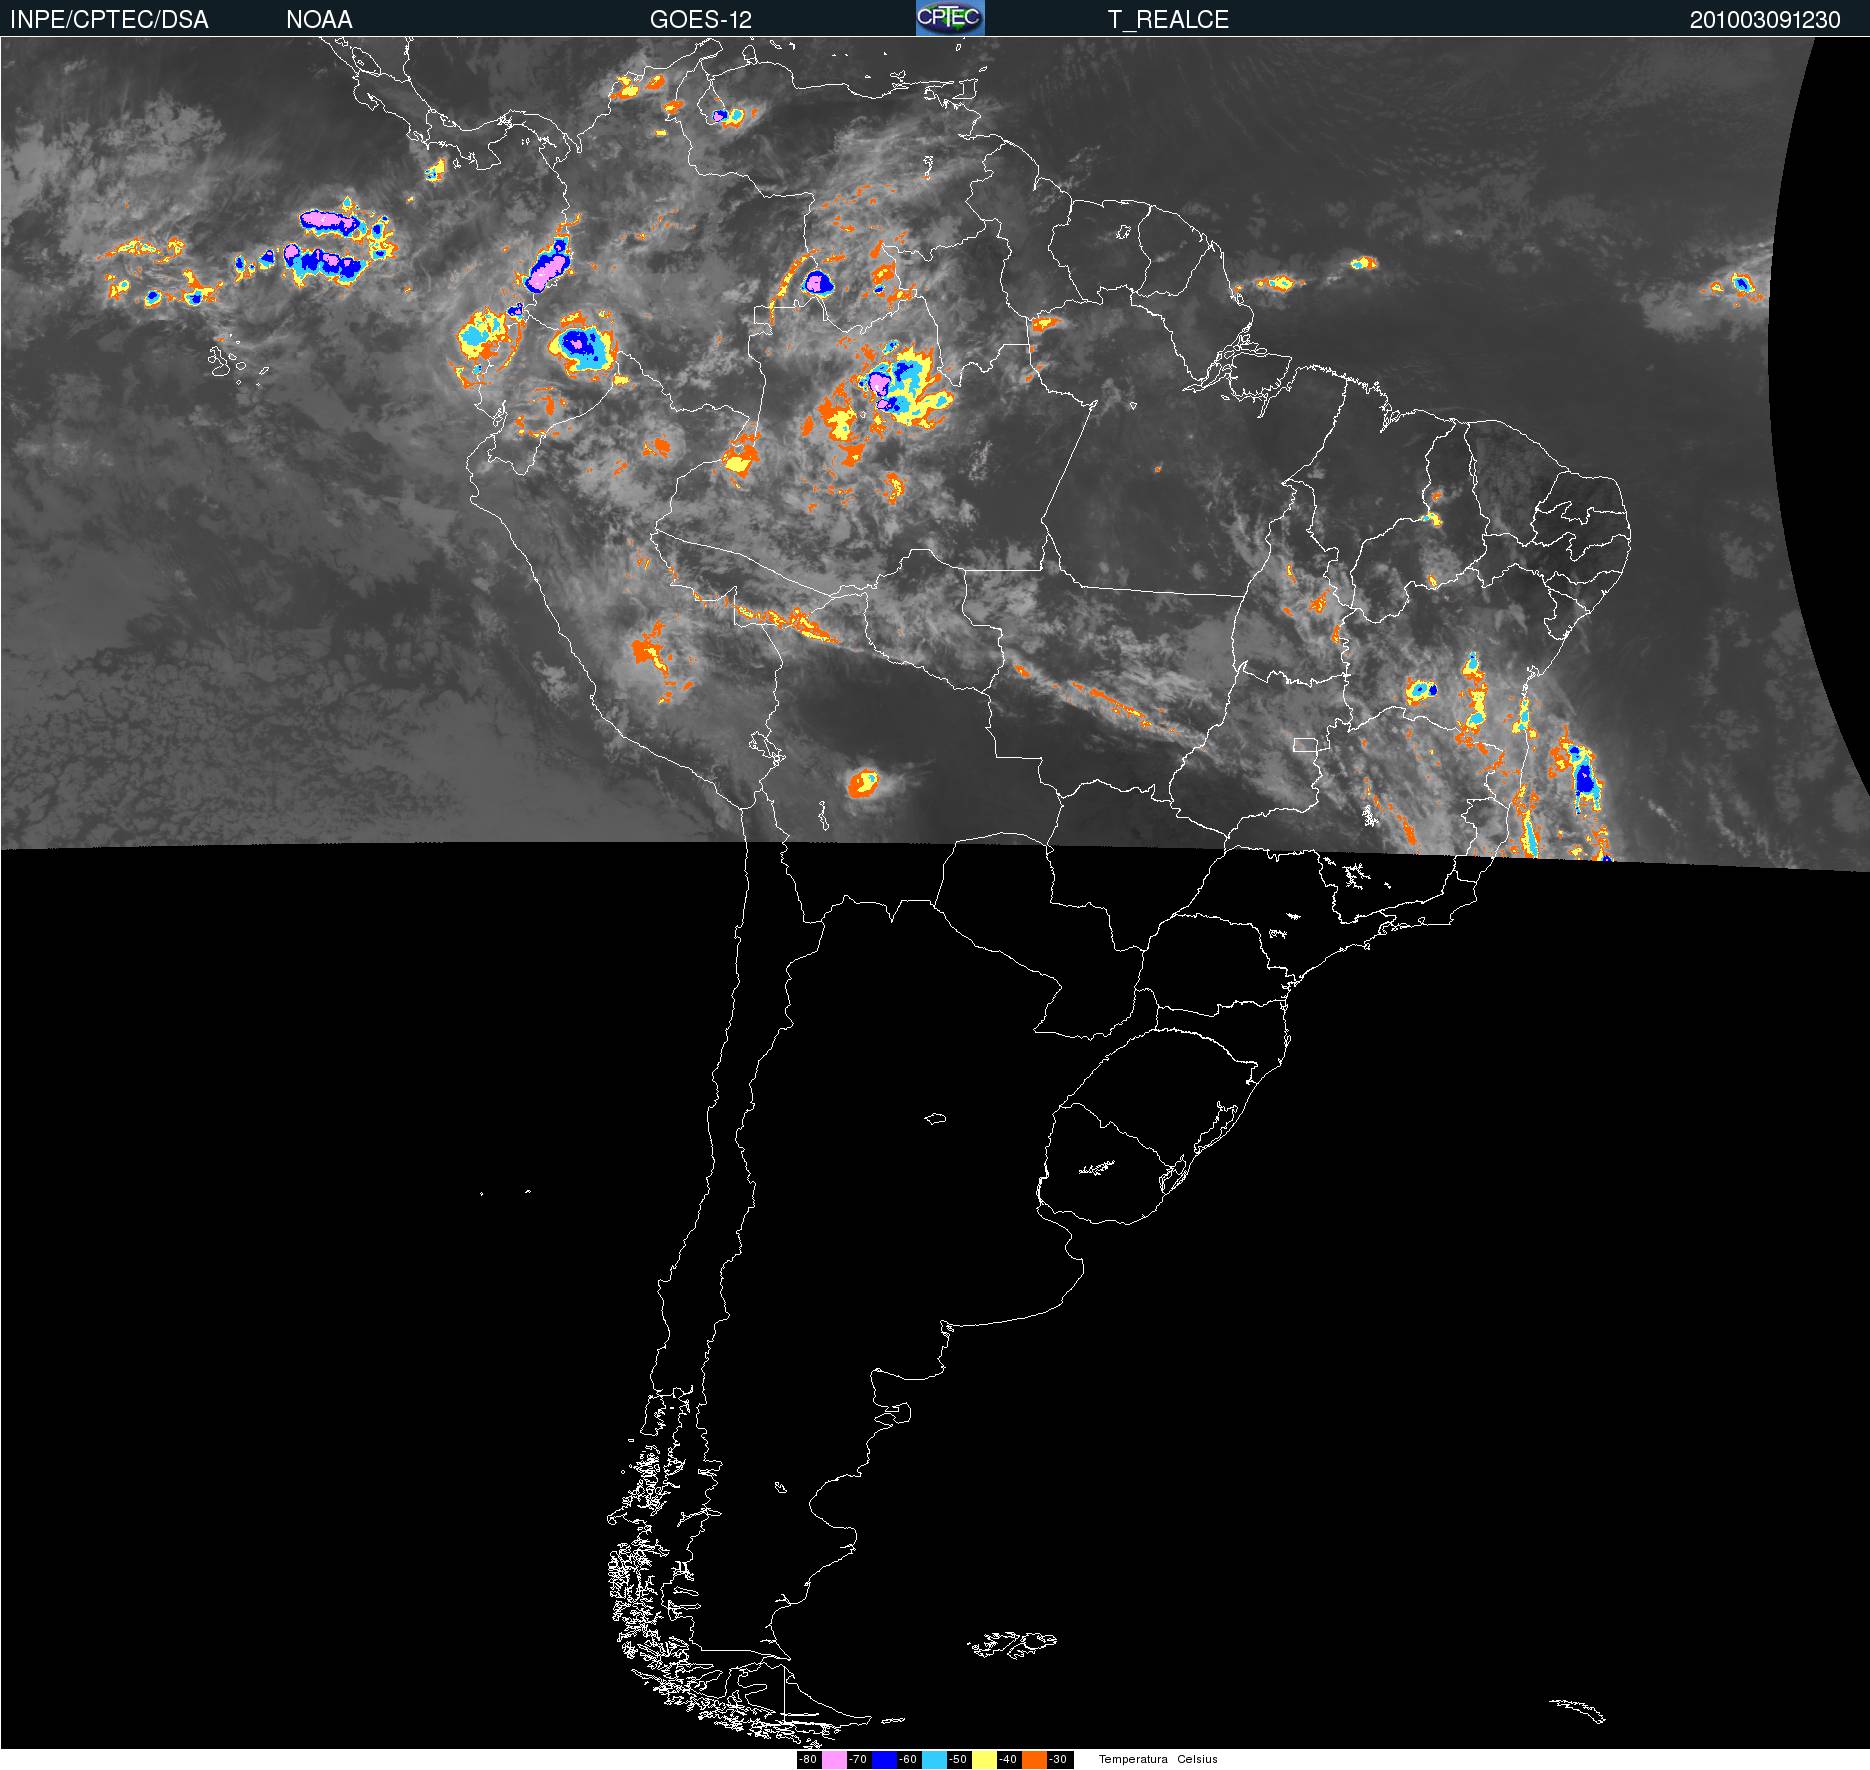This screenshot has width=1870, height=1770.
Task: Click the pink legend color swatch
Action: pyautogui.click(x=834, y=1760)
